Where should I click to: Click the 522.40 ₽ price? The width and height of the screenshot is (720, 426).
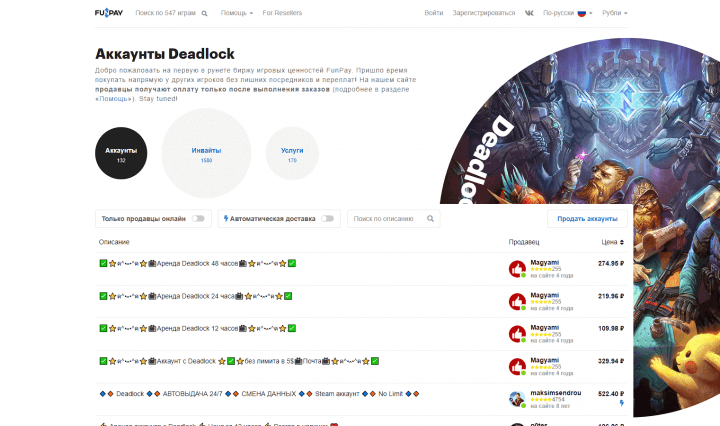pyautogui.click(x=611, y=394)
